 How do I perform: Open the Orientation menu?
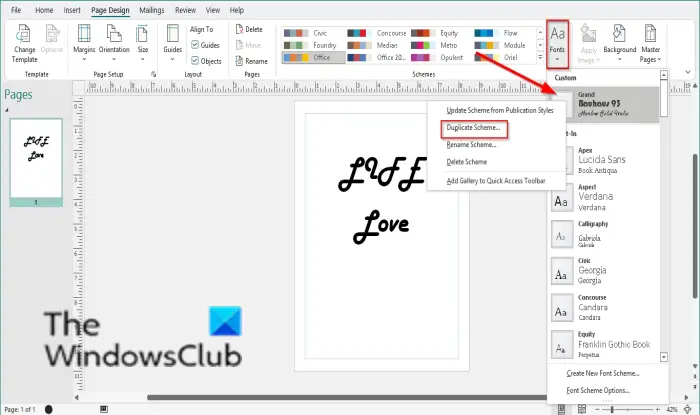coord(114,44)
